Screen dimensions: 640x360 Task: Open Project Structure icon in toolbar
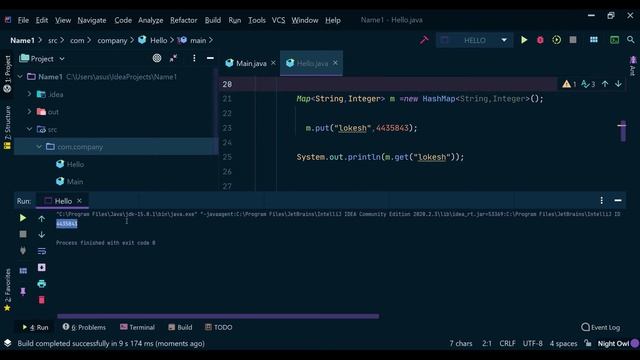(594, 40)
